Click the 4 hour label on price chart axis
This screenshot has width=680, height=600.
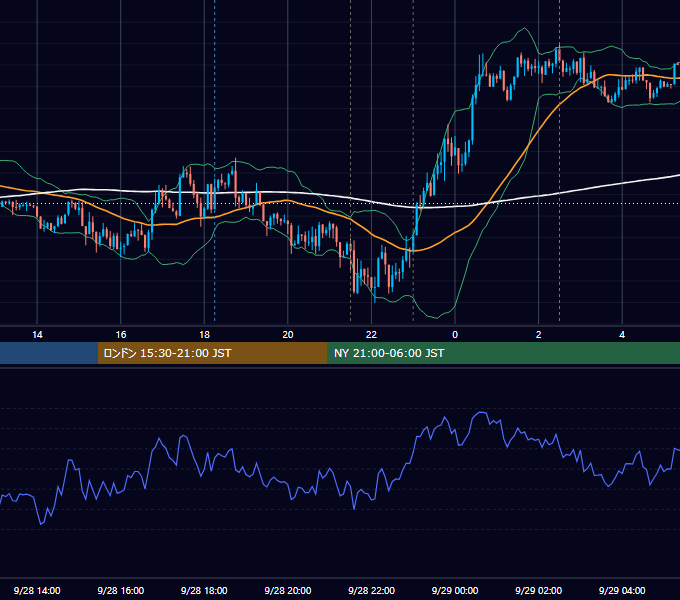click(x=622, y=335)
